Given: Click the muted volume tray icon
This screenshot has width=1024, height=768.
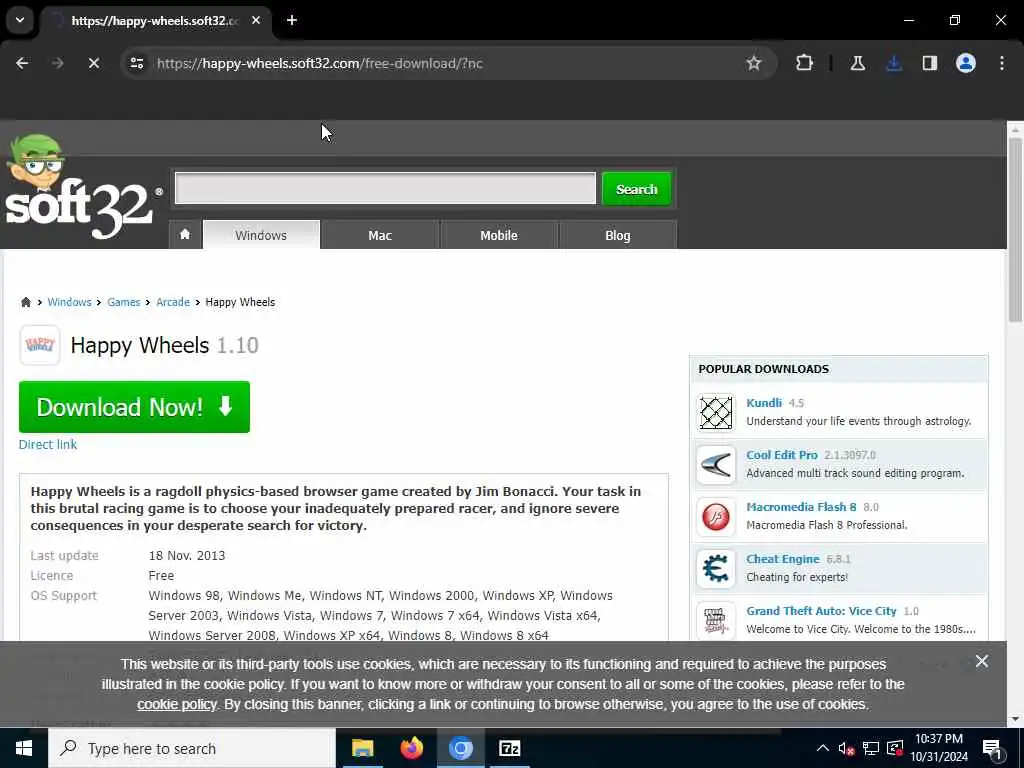Looking at the screenshot, I should 846,748.
